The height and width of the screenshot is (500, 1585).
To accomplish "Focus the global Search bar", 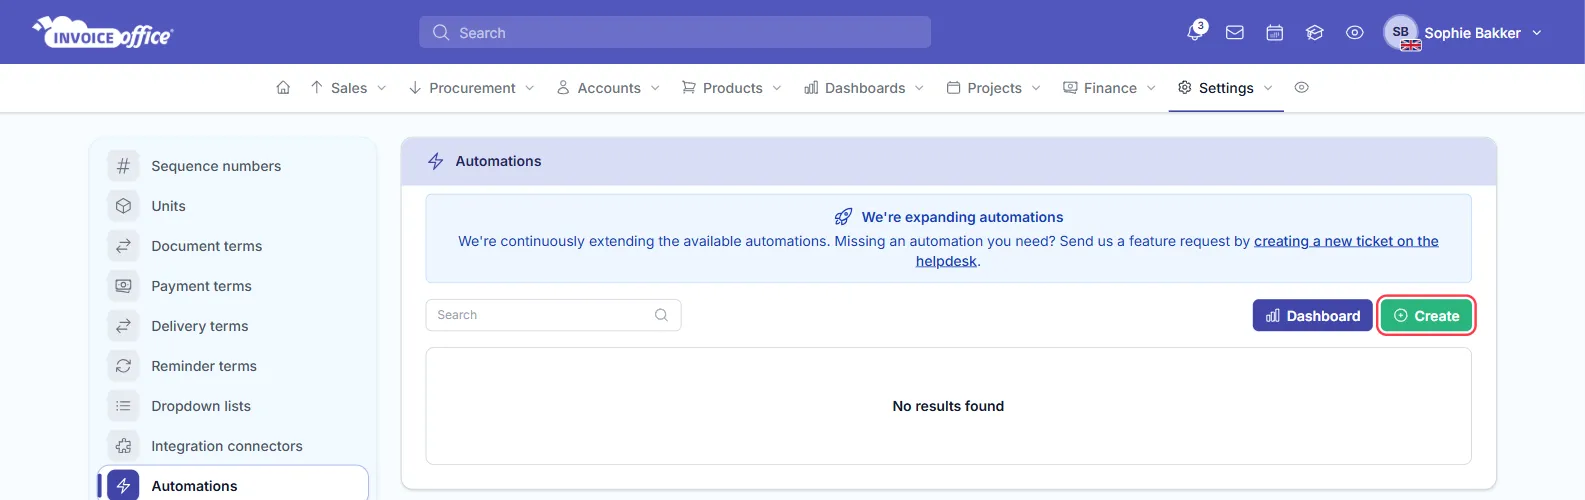I will point(675,32).
